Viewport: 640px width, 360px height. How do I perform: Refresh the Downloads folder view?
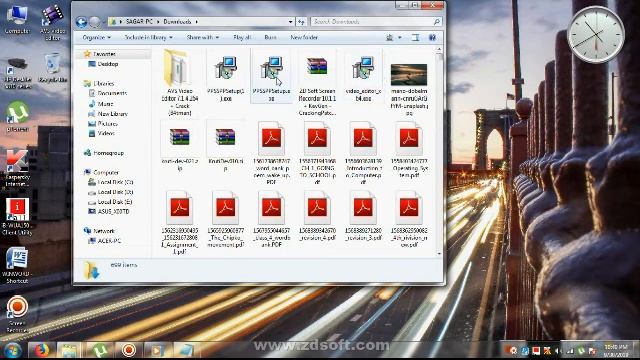(301, 22)
